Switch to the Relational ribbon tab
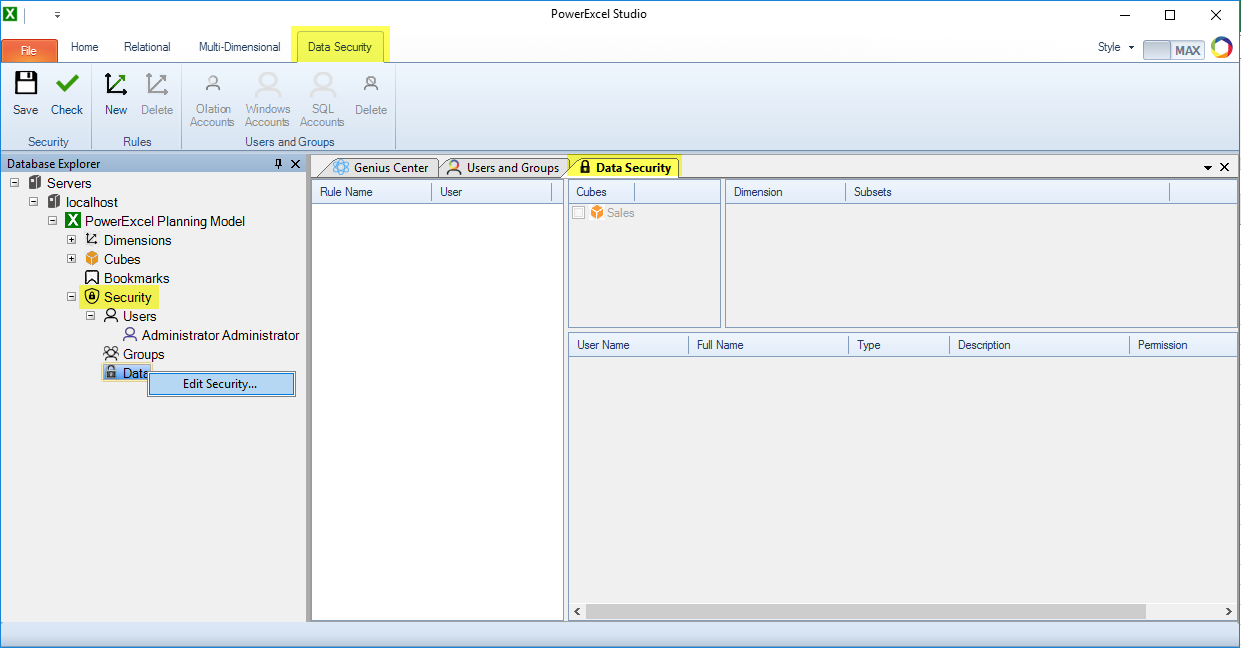 point(147,47)
